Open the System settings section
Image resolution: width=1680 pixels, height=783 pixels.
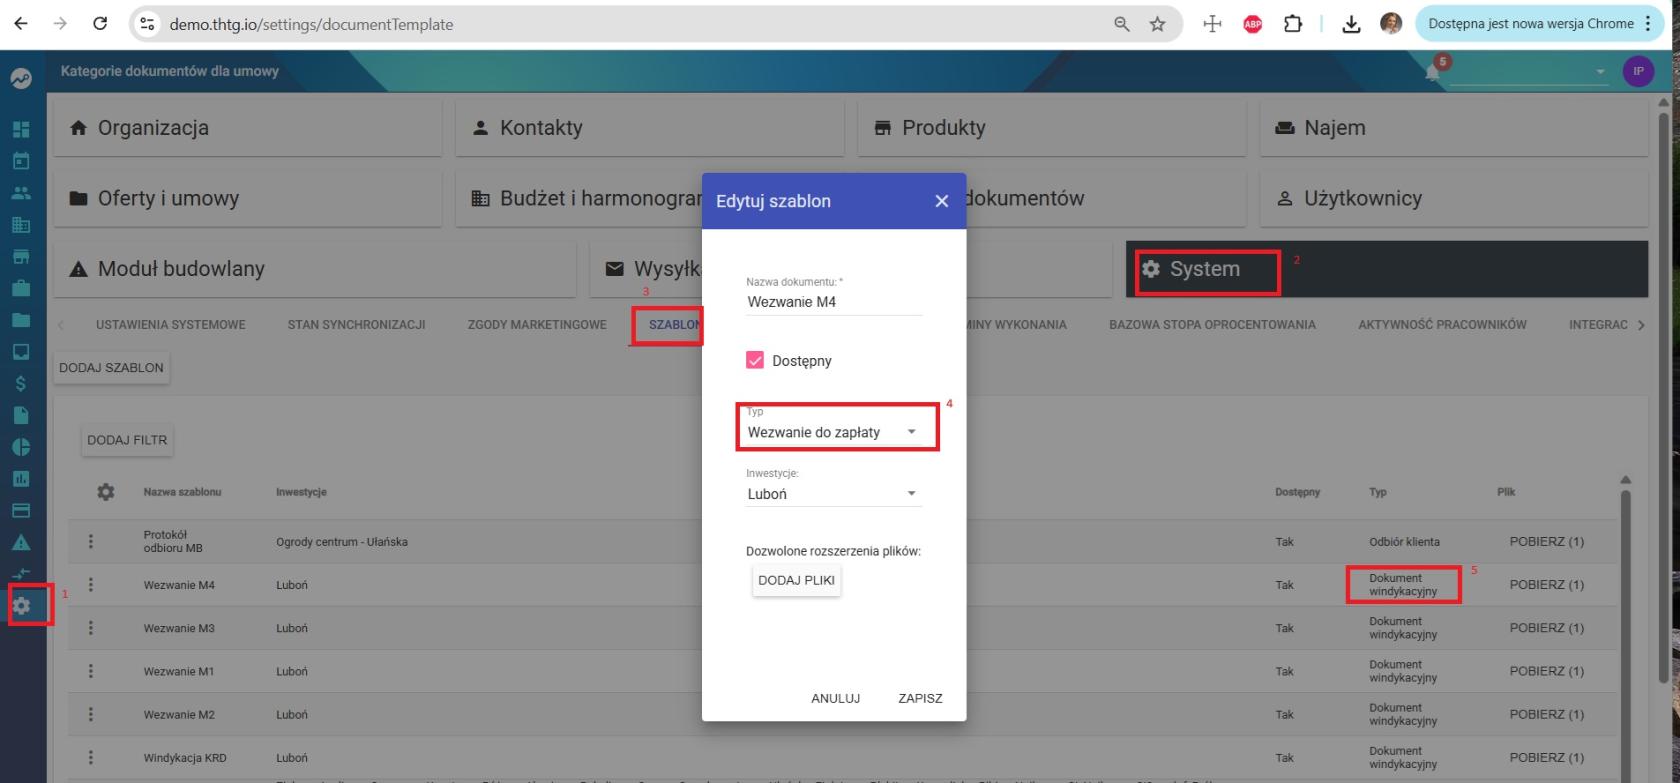click(1386, 269)
